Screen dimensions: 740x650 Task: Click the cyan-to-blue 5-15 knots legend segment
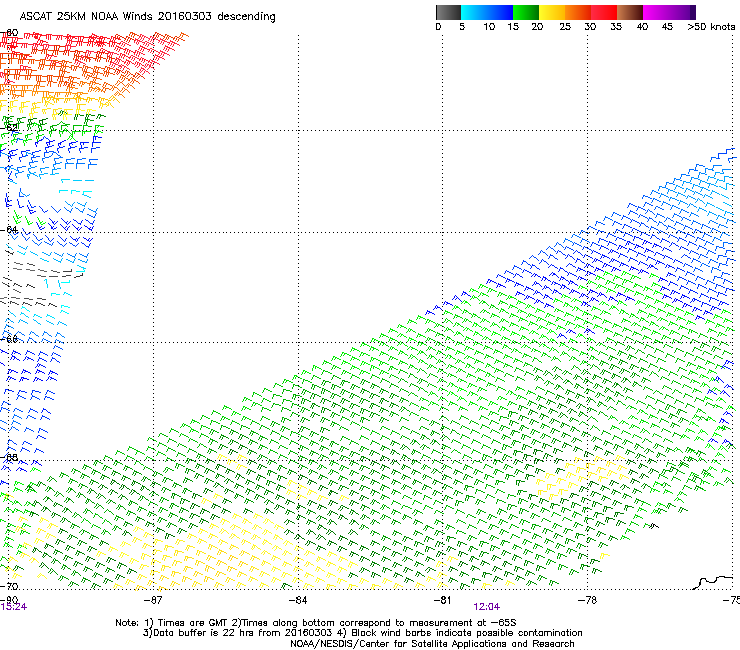(x=487, y=12)
